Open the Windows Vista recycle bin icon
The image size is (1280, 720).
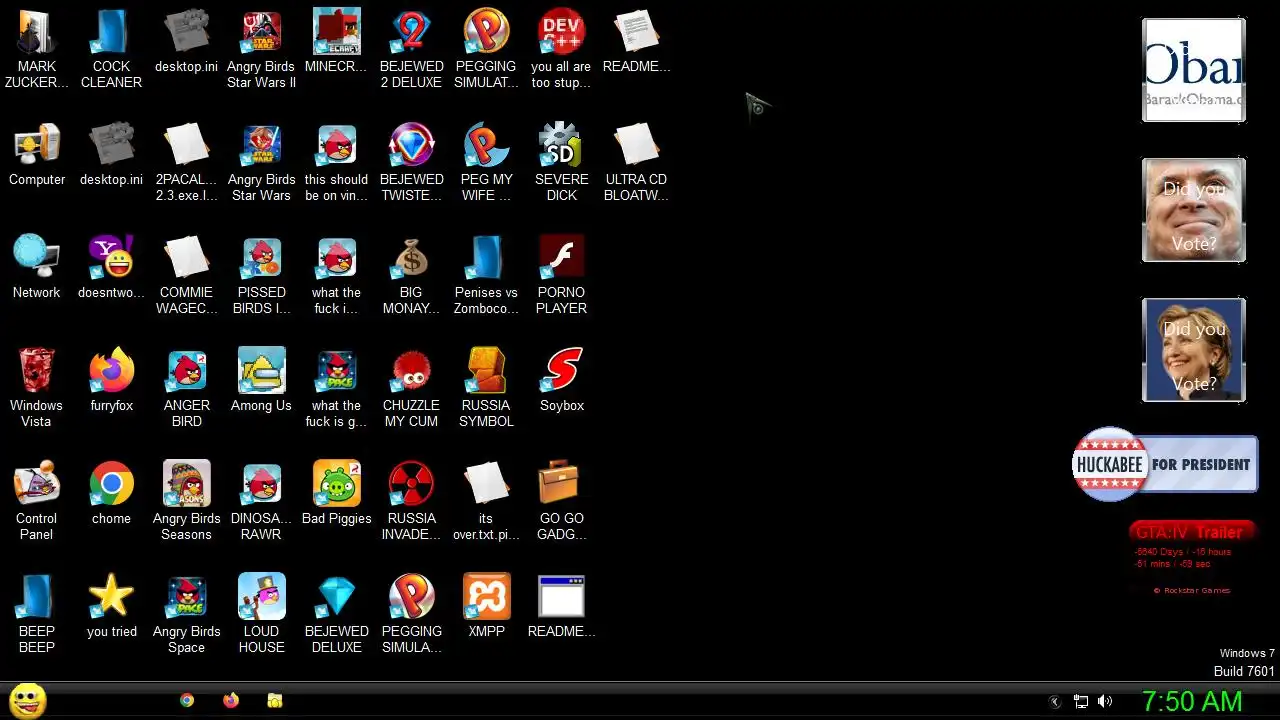pos(37,388)
